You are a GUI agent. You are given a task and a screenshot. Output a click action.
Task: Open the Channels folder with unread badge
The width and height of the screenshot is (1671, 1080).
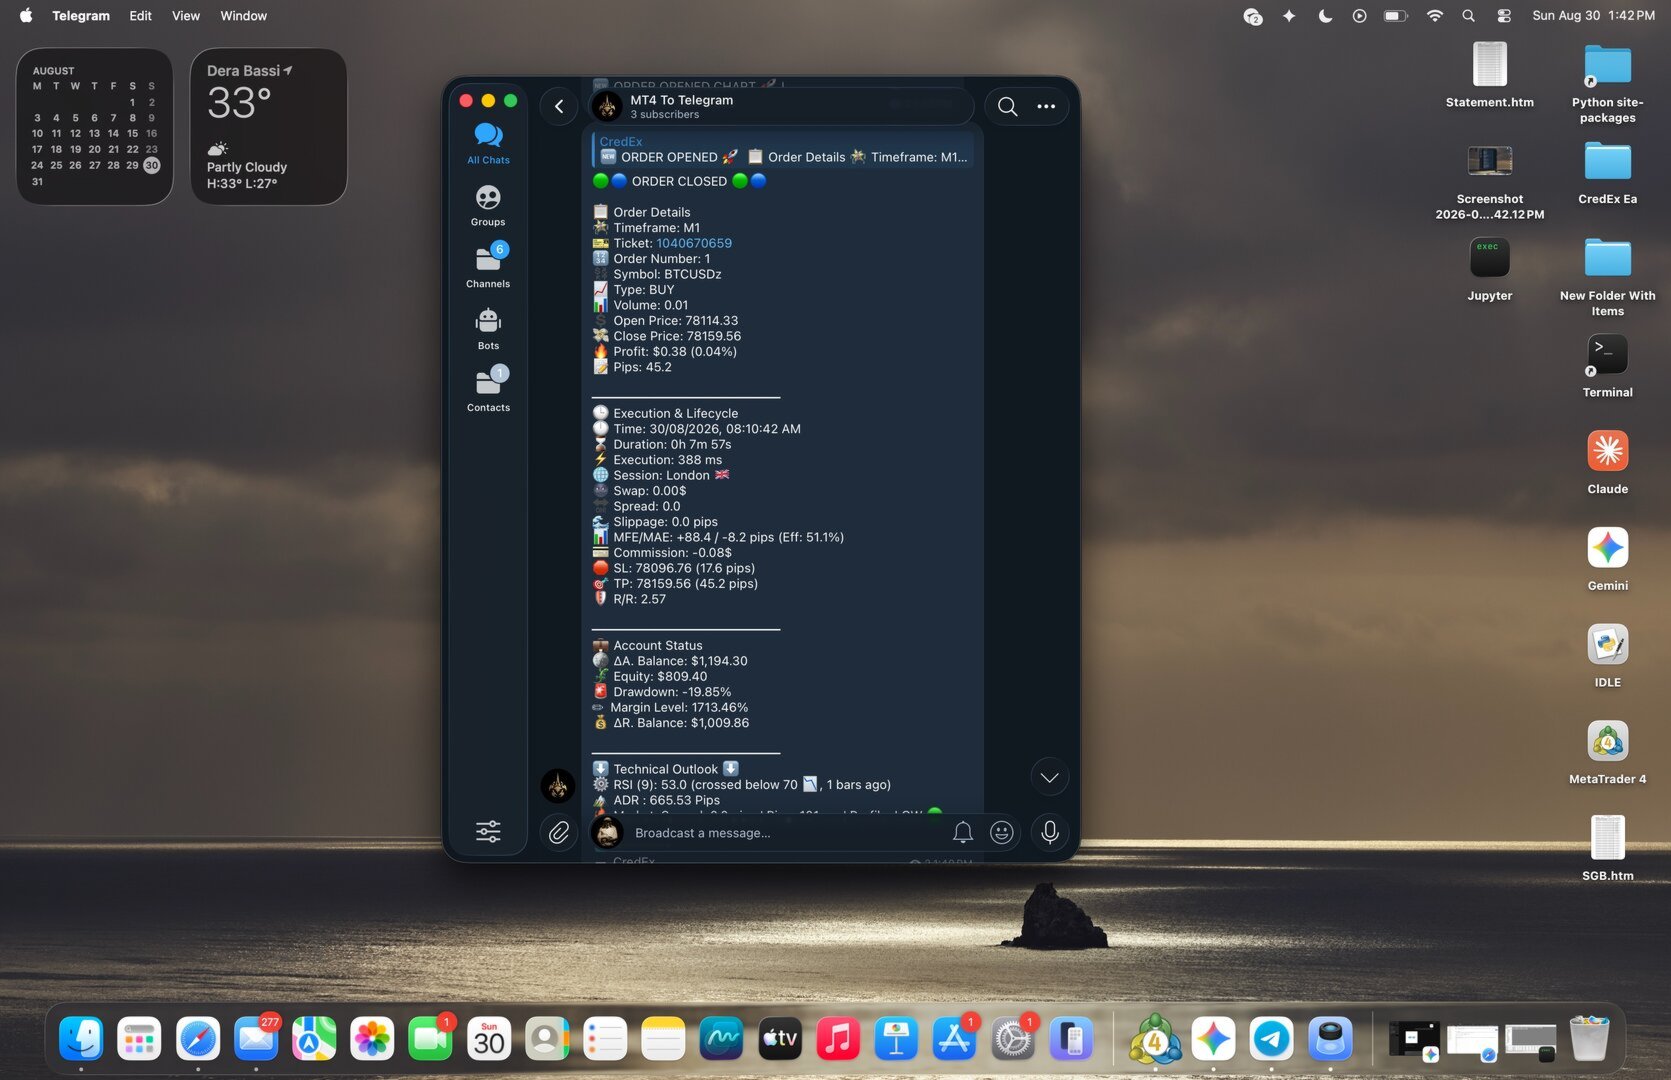coord(488,267)
